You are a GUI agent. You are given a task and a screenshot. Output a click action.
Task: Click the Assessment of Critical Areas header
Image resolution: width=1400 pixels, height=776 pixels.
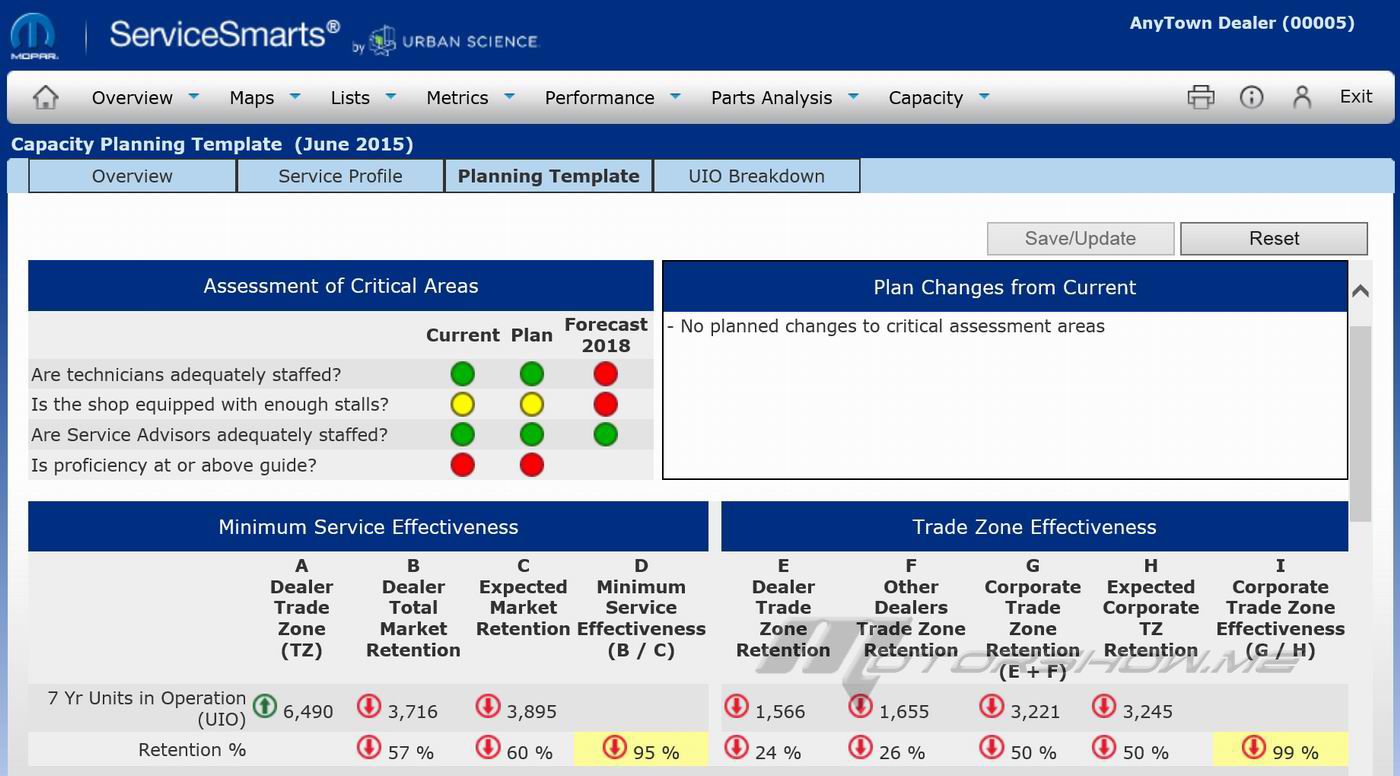click(341, 286)
